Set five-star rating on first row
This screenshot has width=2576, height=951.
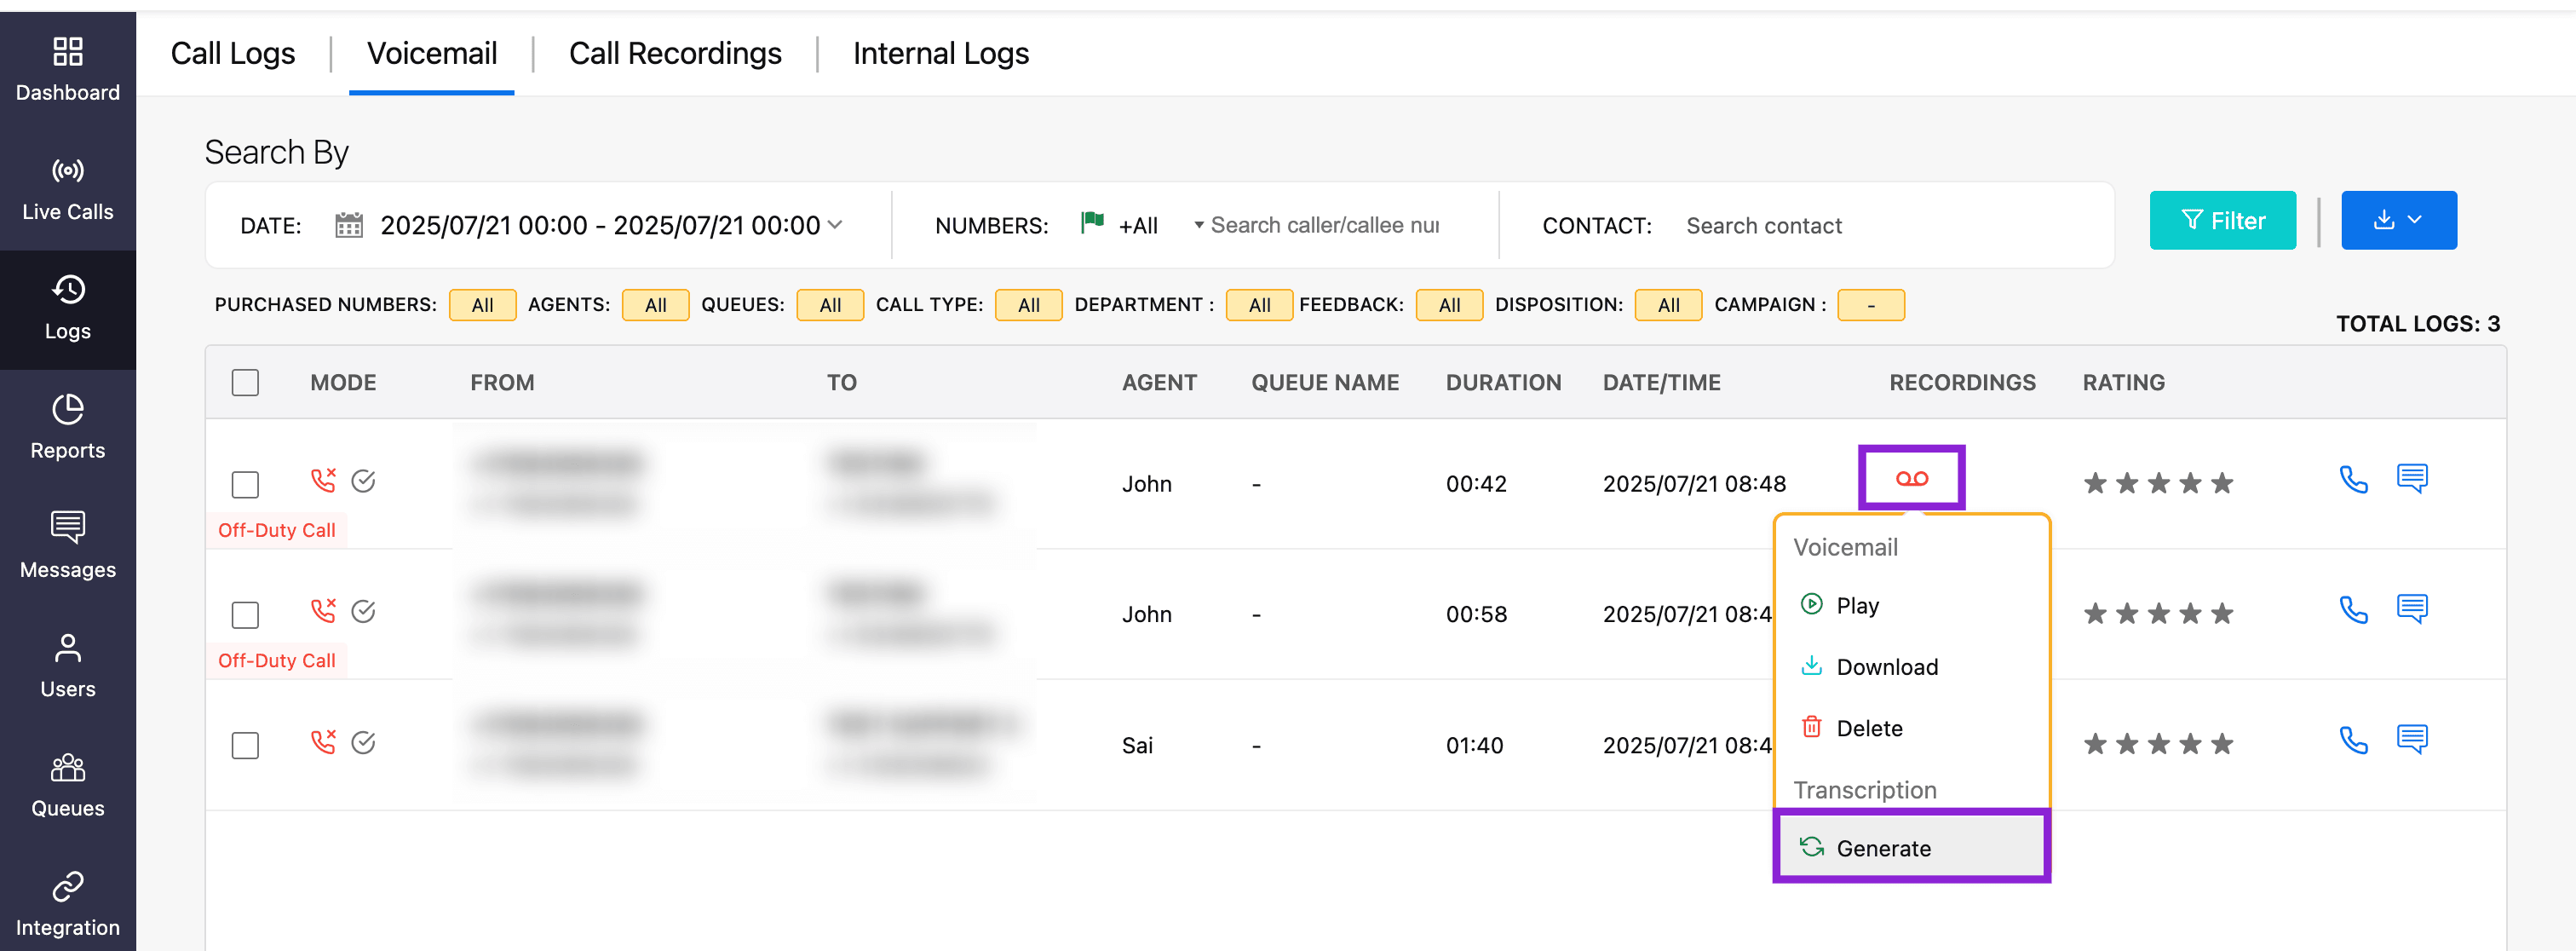pyautogui.click(x=2221, y=484)
